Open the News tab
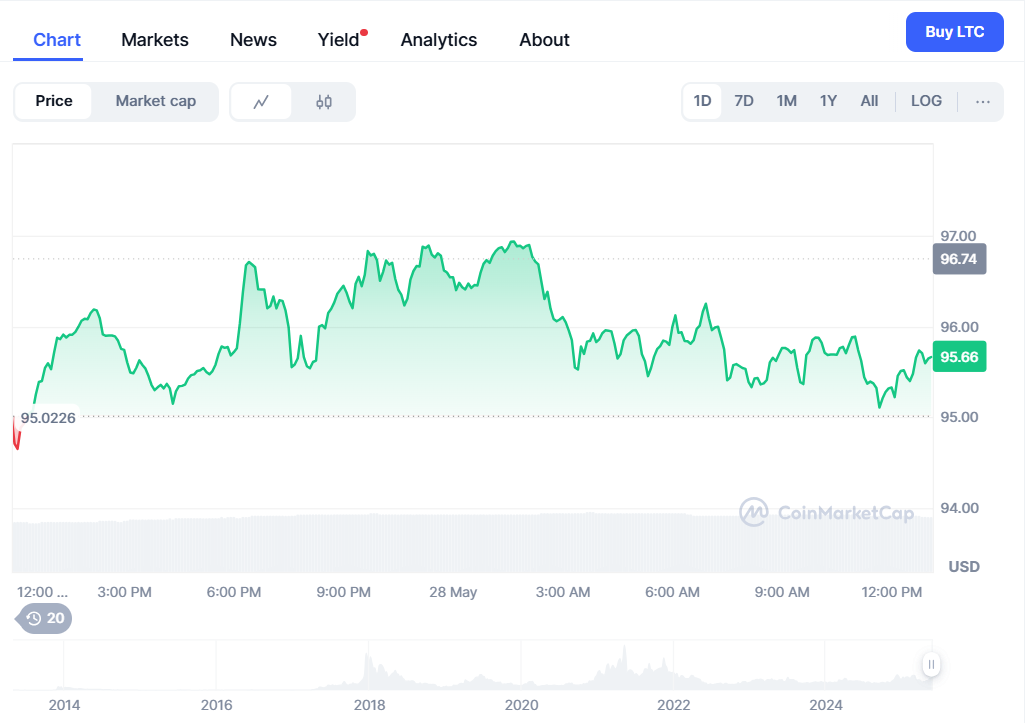The image size is (1025, 723). pyautogui.click(x=253, y=40)
